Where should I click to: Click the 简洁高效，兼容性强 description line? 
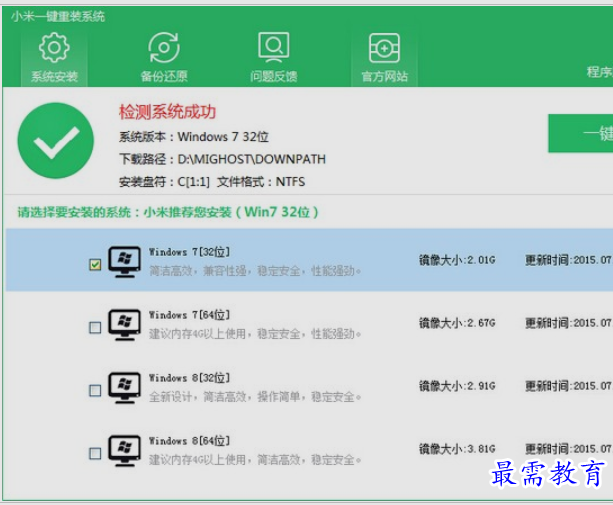click(x=255, y=271)
